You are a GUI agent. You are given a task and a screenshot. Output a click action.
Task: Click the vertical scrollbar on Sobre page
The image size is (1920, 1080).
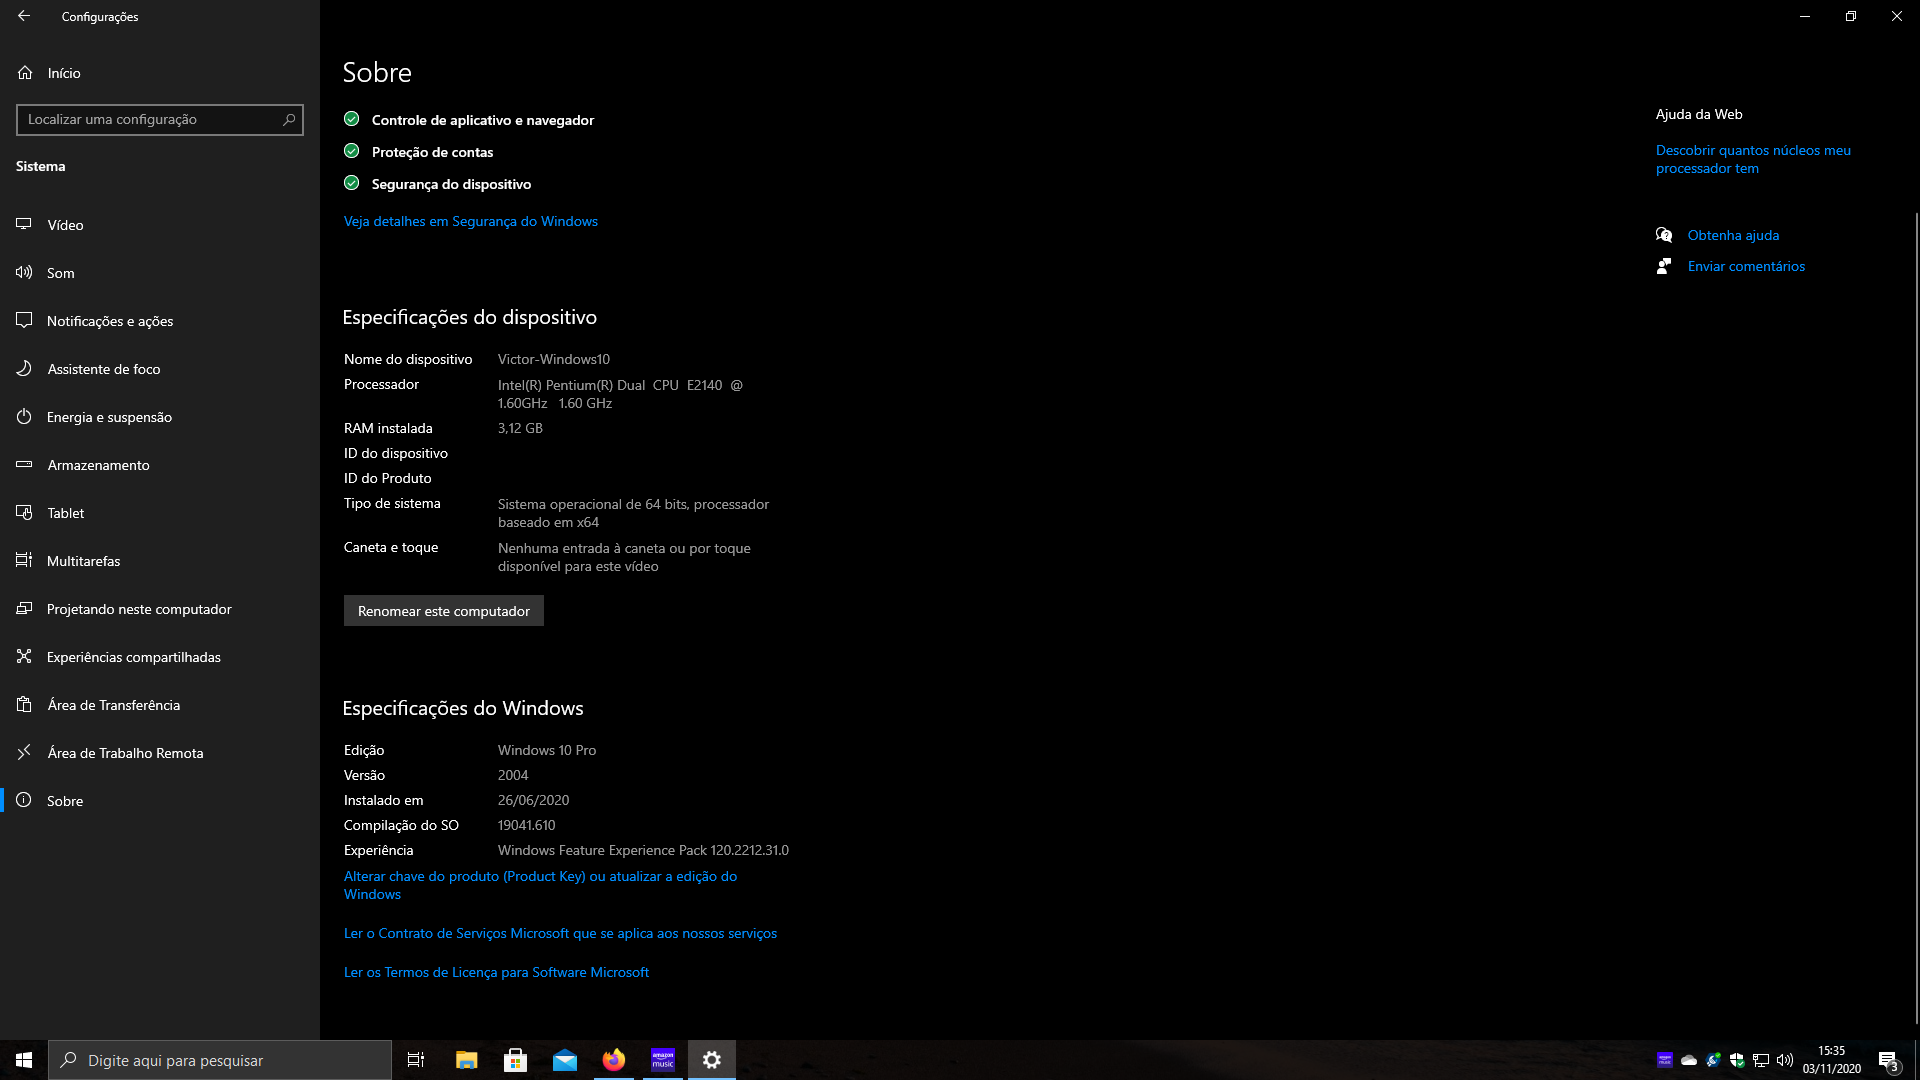point(1916,618)
